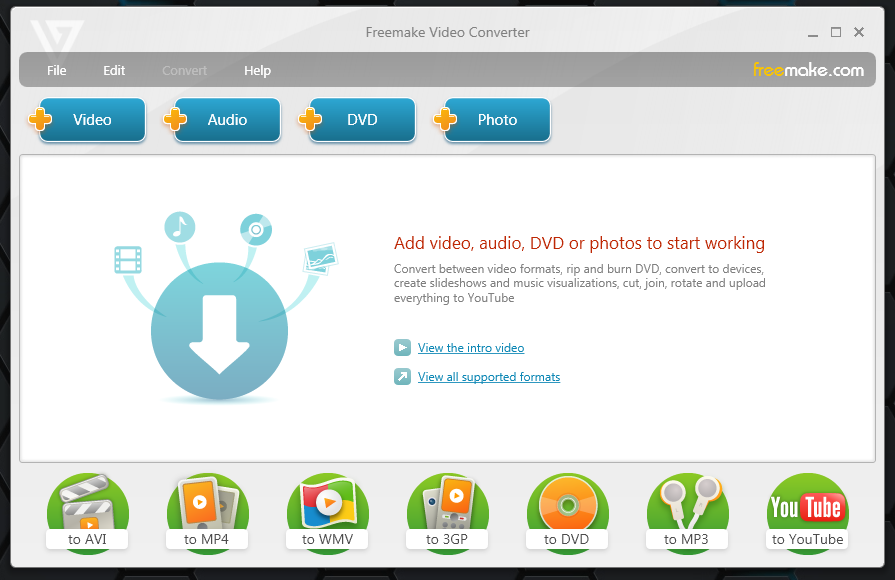Click the film strip graphic icon
The image size is (895, 580).
[x=128, y=260]
